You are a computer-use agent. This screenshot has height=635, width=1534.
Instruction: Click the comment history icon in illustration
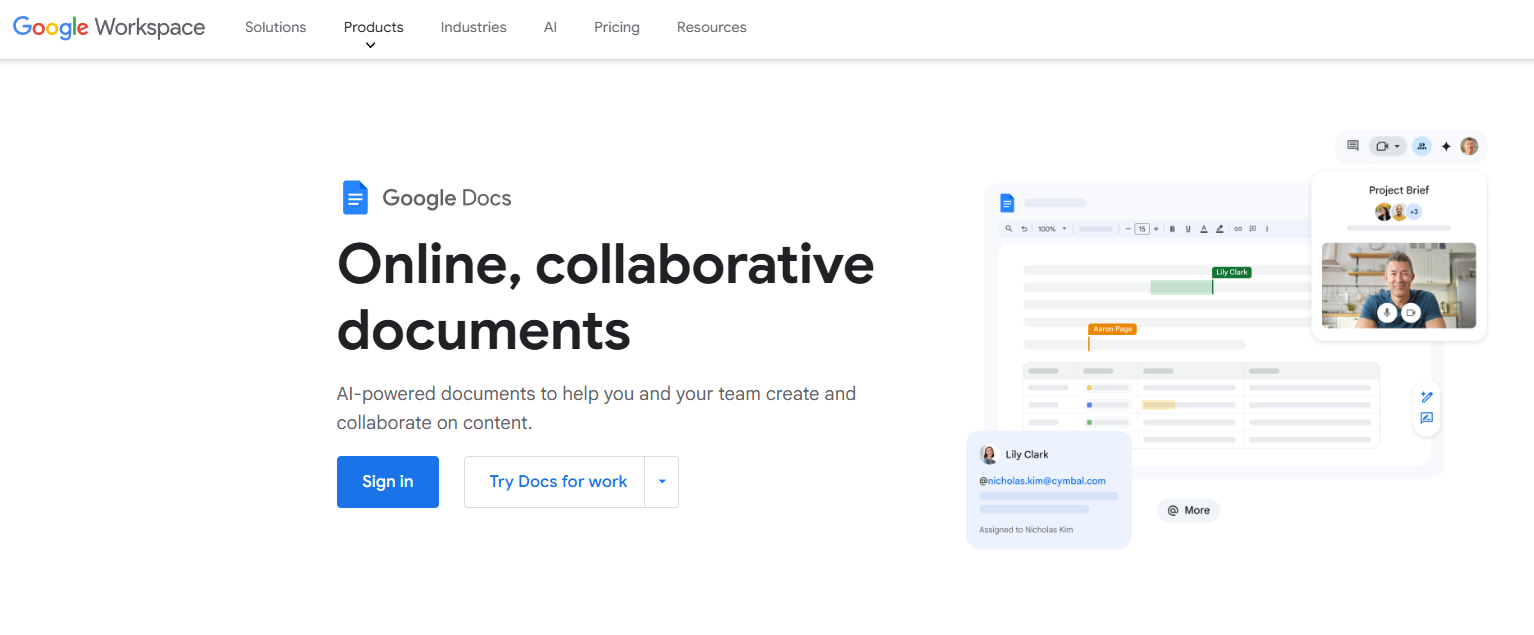click(x=1353, y=146)
